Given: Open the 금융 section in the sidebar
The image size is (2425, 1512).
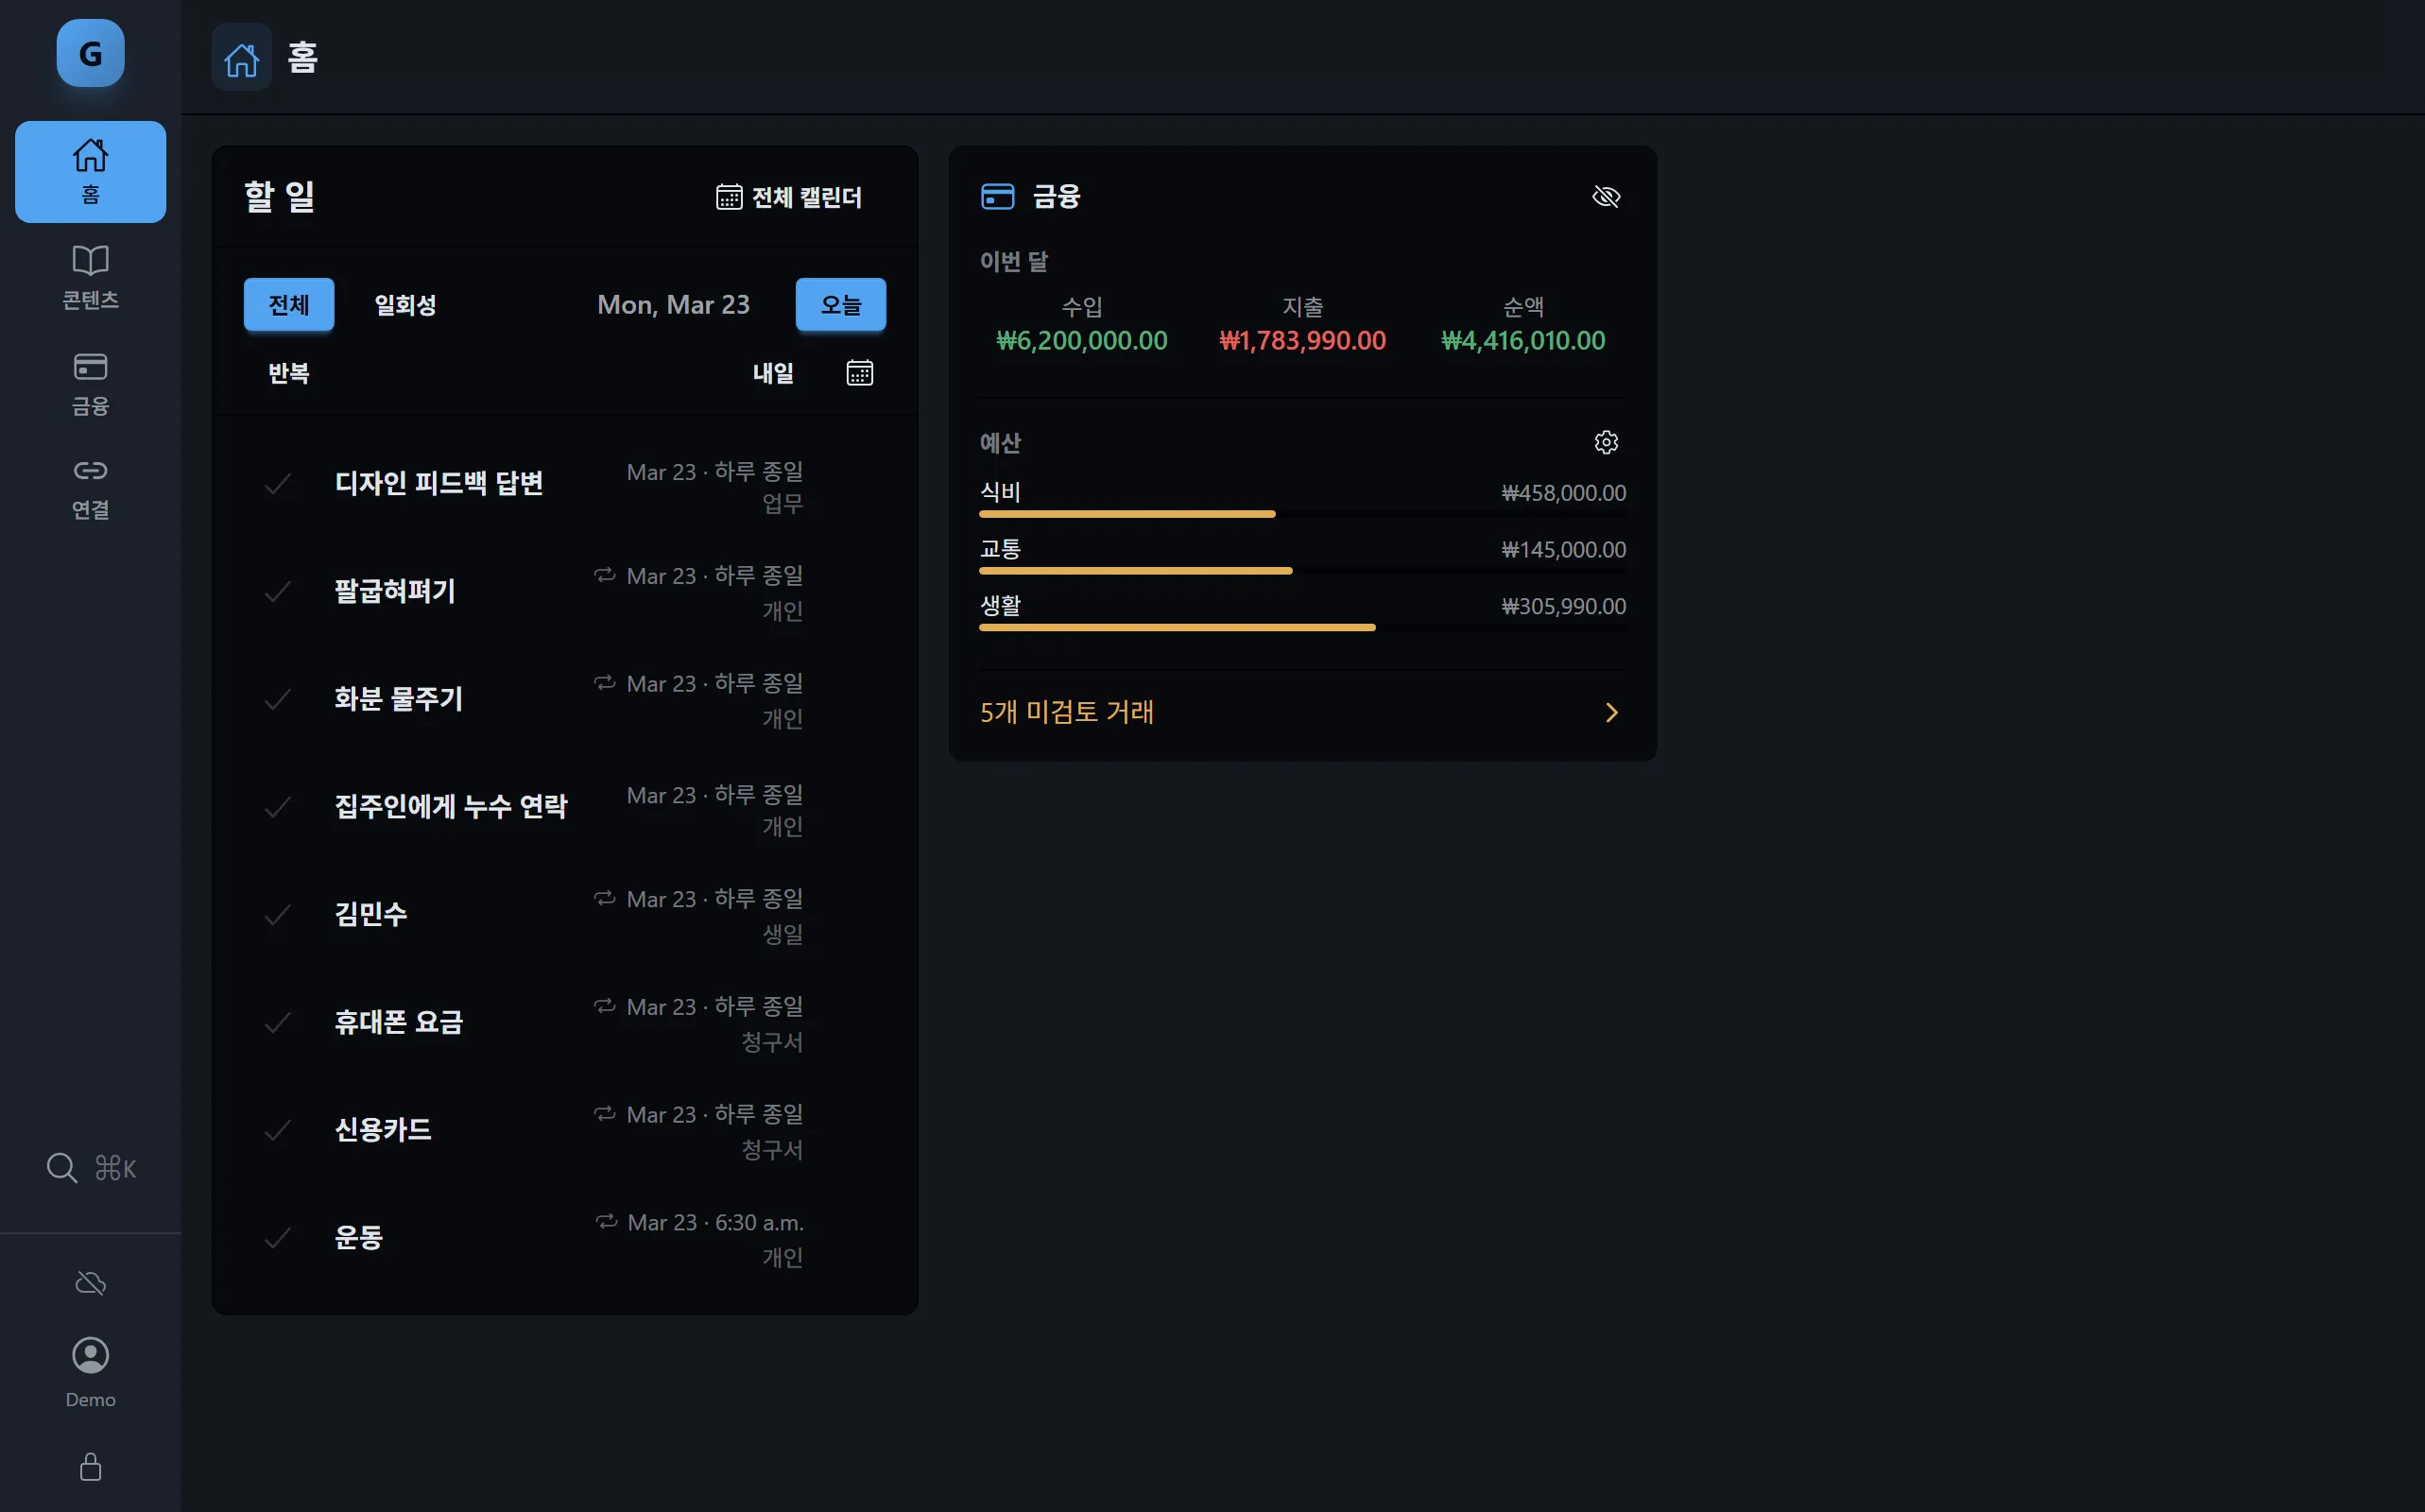Looking at the screenshot, I should (90, 383).
